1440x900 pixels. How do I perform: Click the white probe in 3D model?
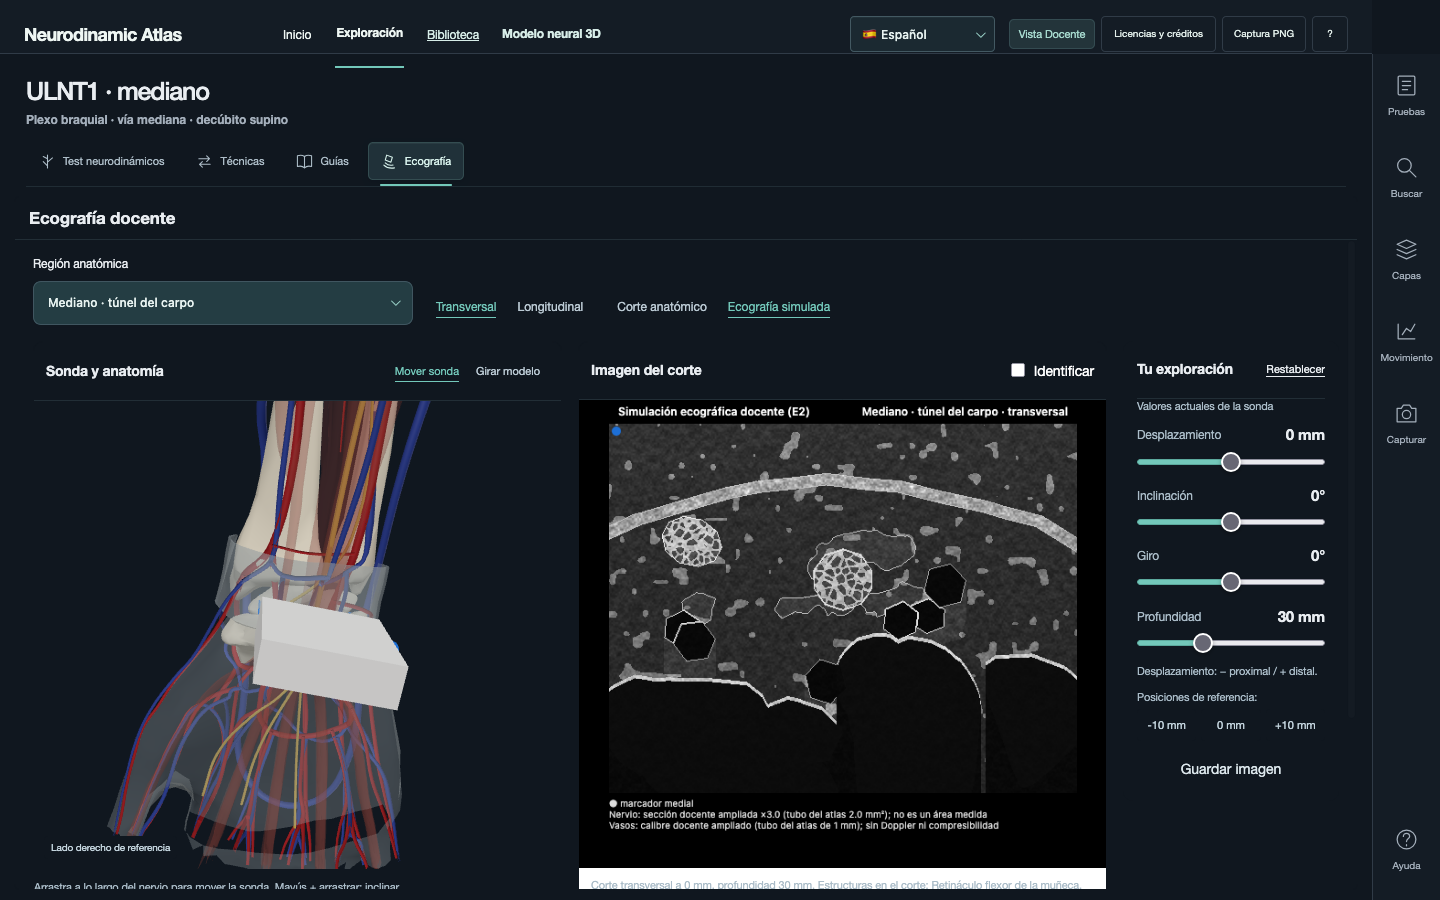pyautogui.click(x=330, y=654)
